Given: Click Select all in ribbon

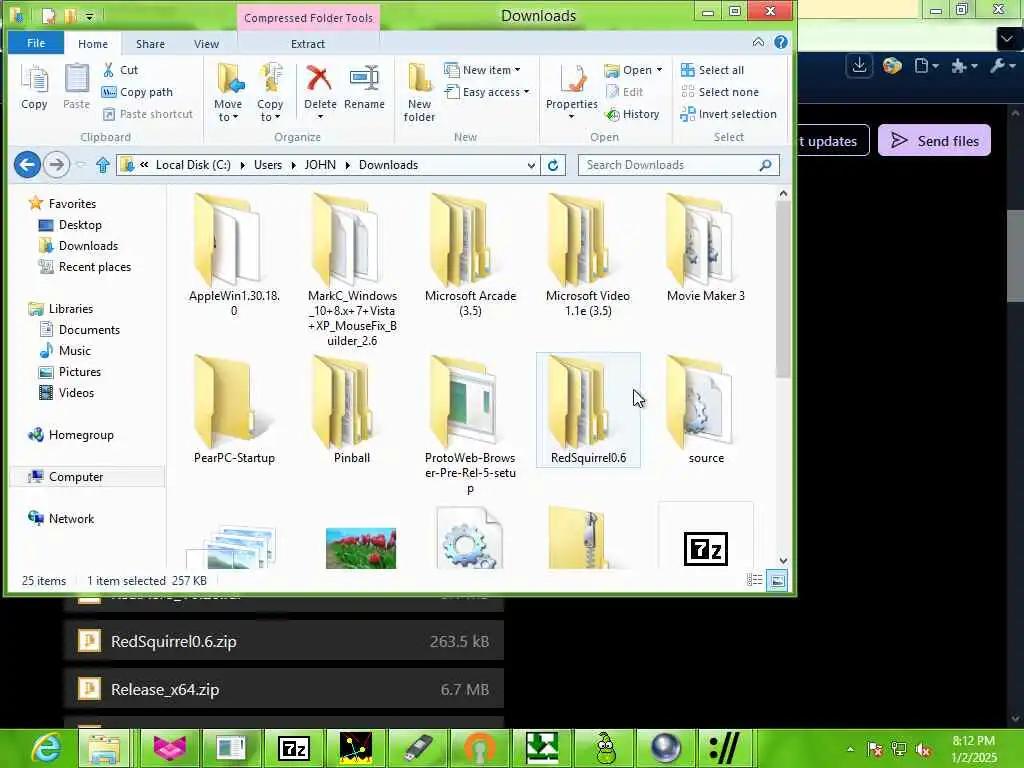Looking at the screenshot, I should (712, 70).
